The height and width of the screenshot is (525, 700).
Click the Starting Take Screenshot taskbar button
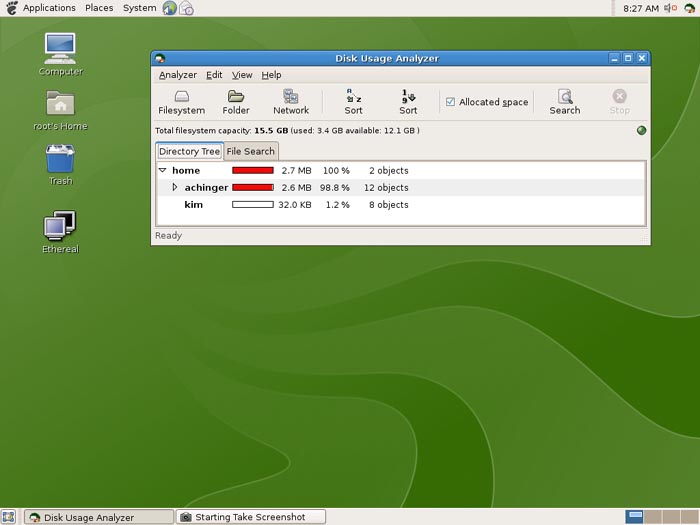252,517
